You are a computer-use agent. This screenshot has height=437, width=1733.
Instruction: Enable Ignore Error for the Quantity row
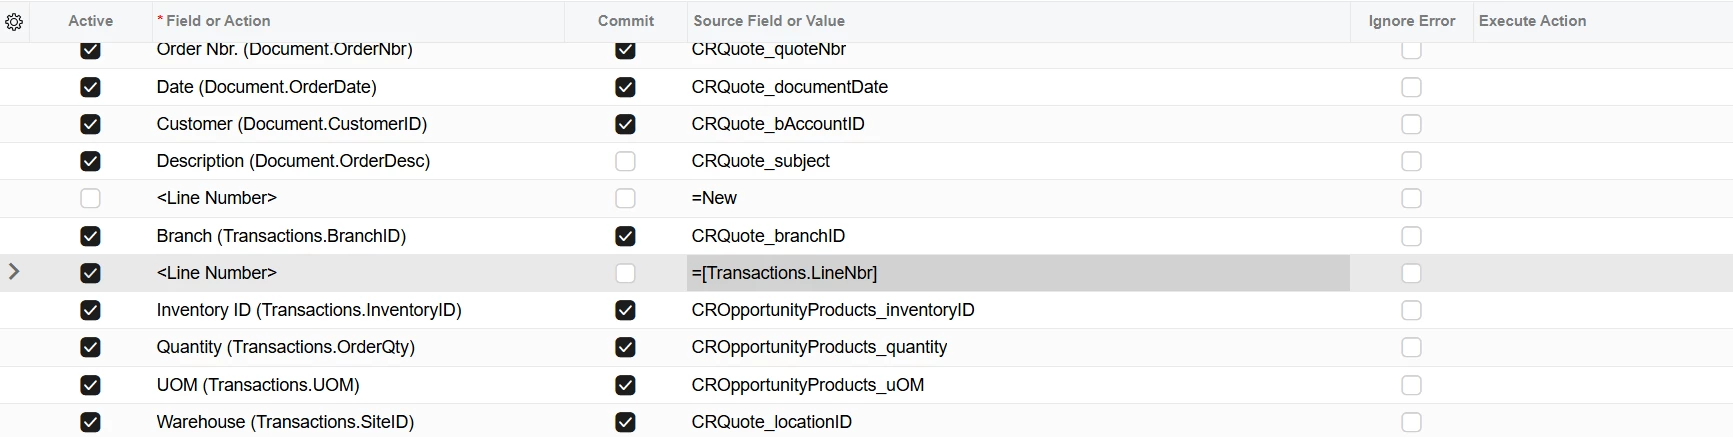tap(1411, 347)
